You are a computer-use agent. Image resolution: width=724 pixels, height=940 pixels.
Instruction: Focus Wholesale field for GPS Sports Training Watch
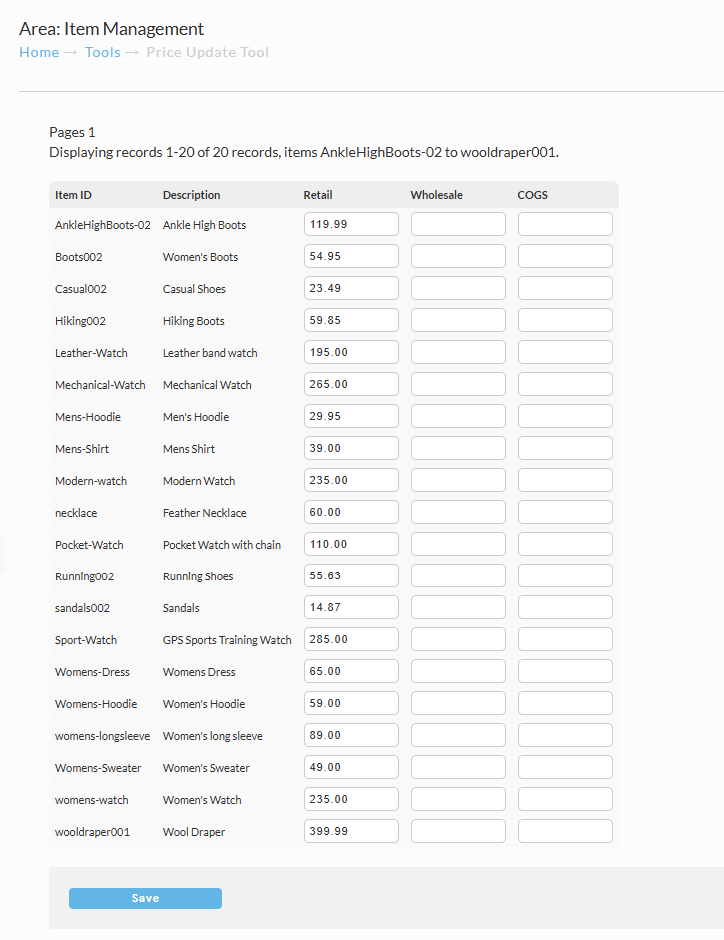point(458,639)
